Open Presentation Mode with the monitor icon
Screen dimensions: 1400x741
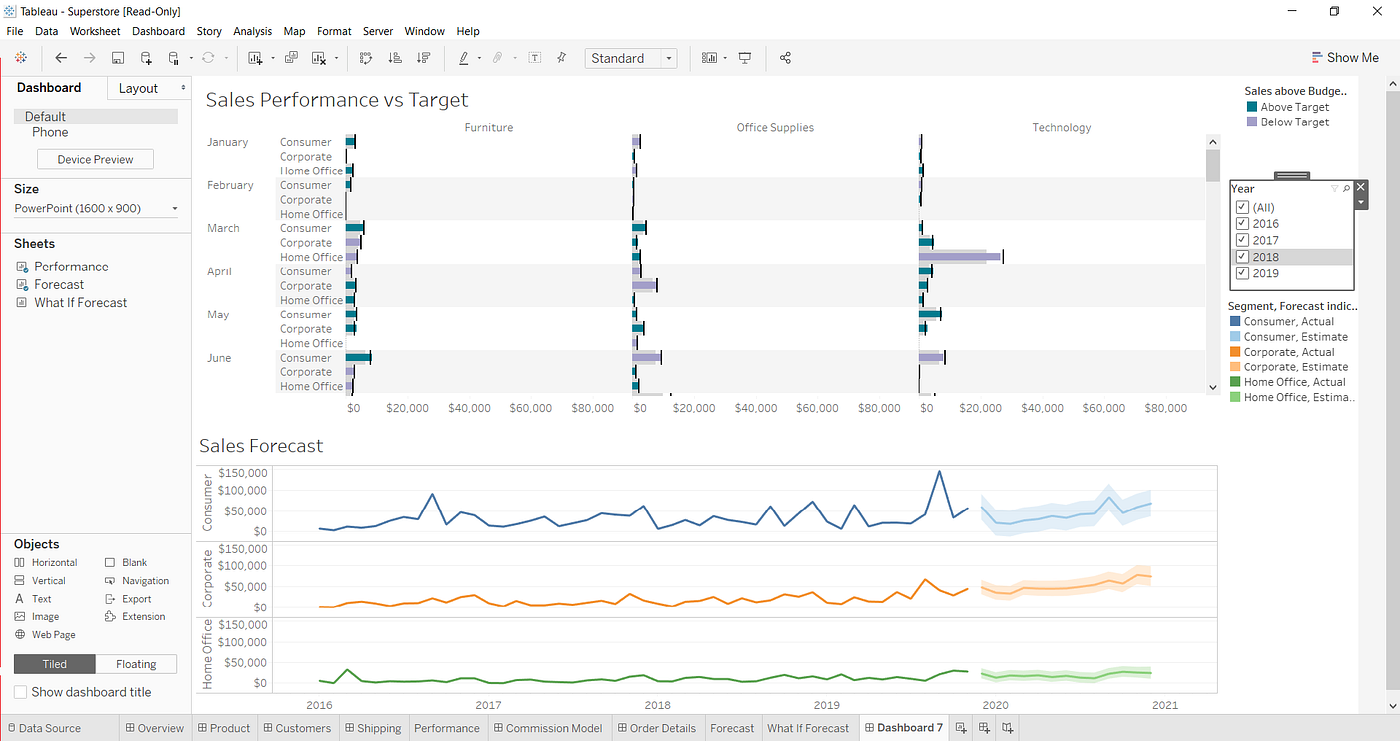[x=745, y=58]
